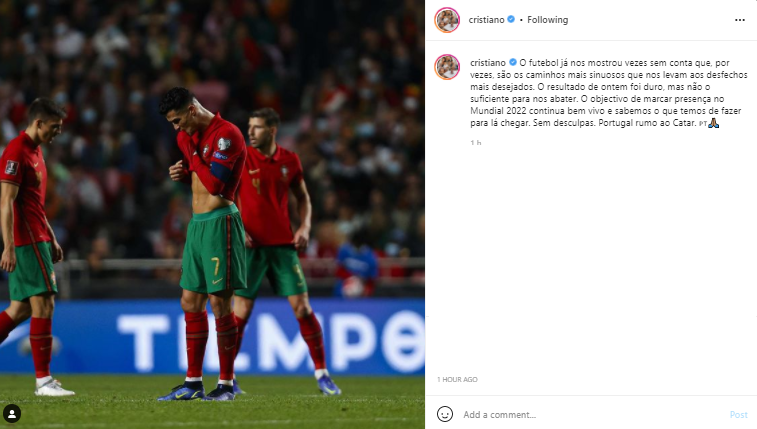Screen dimensions: 757x429
Task: Click verified badge in the caption
Action: [x=513, y=62]
